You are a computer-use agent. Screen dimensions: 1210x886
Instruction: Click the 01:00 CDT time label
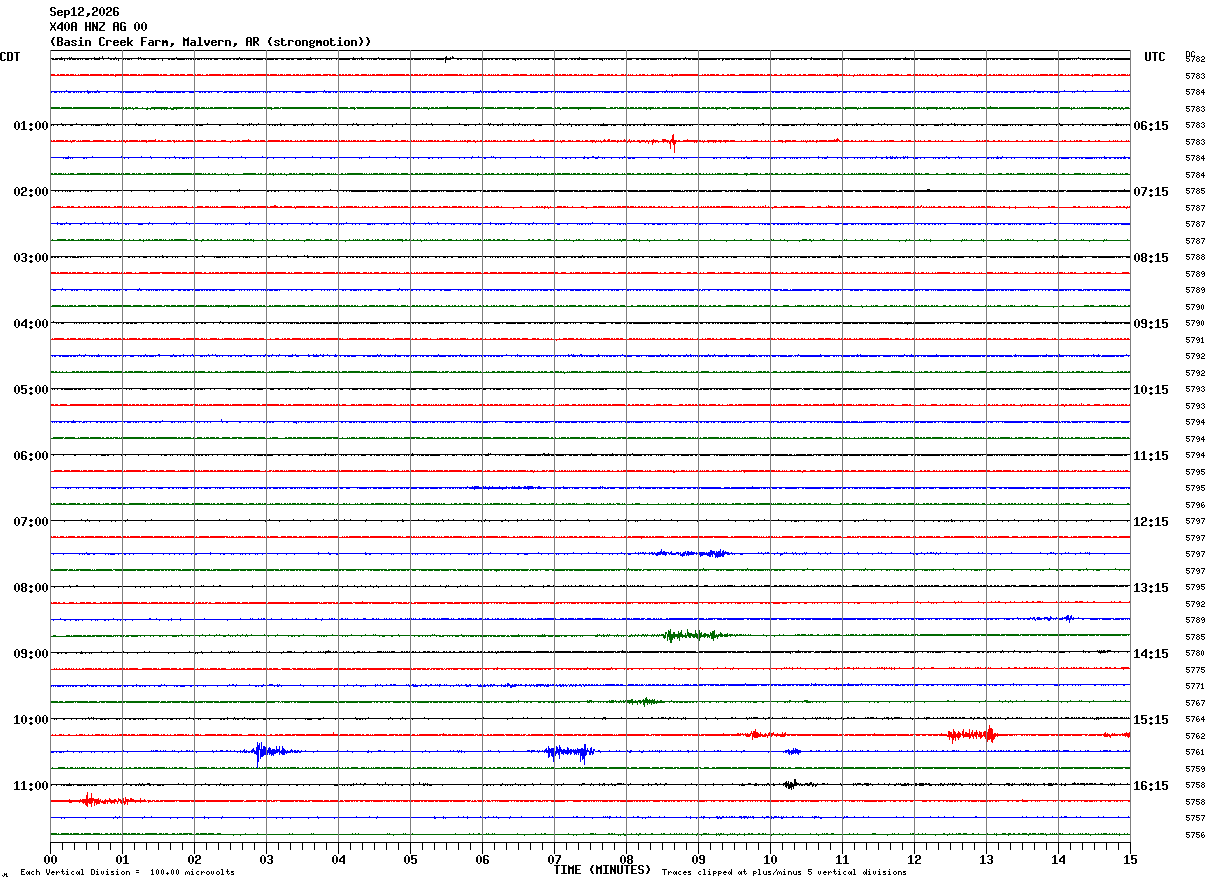tap(30, 126)
